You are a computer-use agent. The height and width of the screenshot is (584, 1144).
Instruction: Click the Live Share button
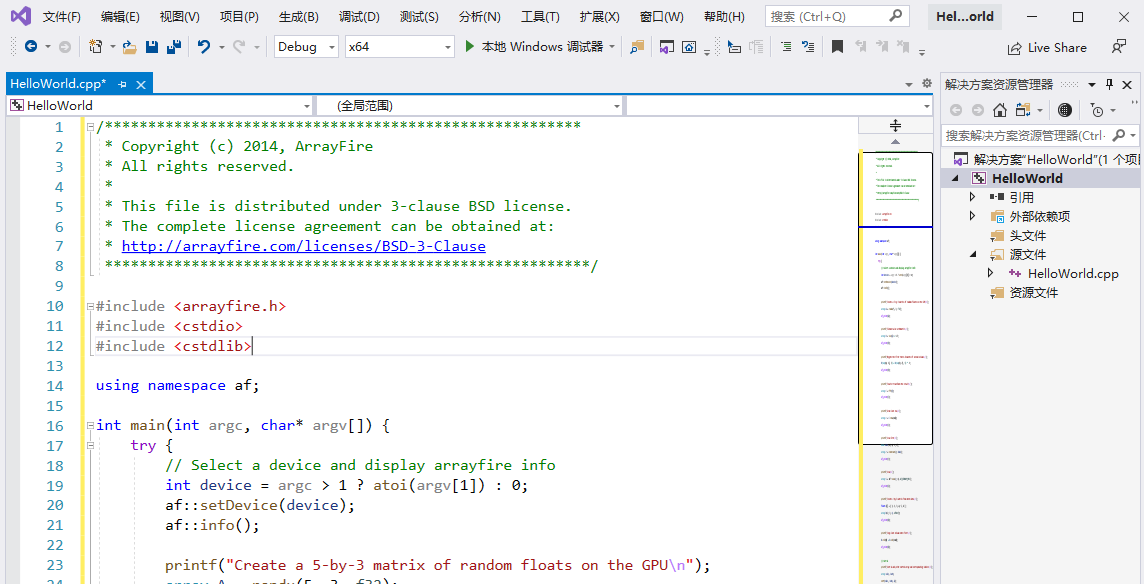1047,48
